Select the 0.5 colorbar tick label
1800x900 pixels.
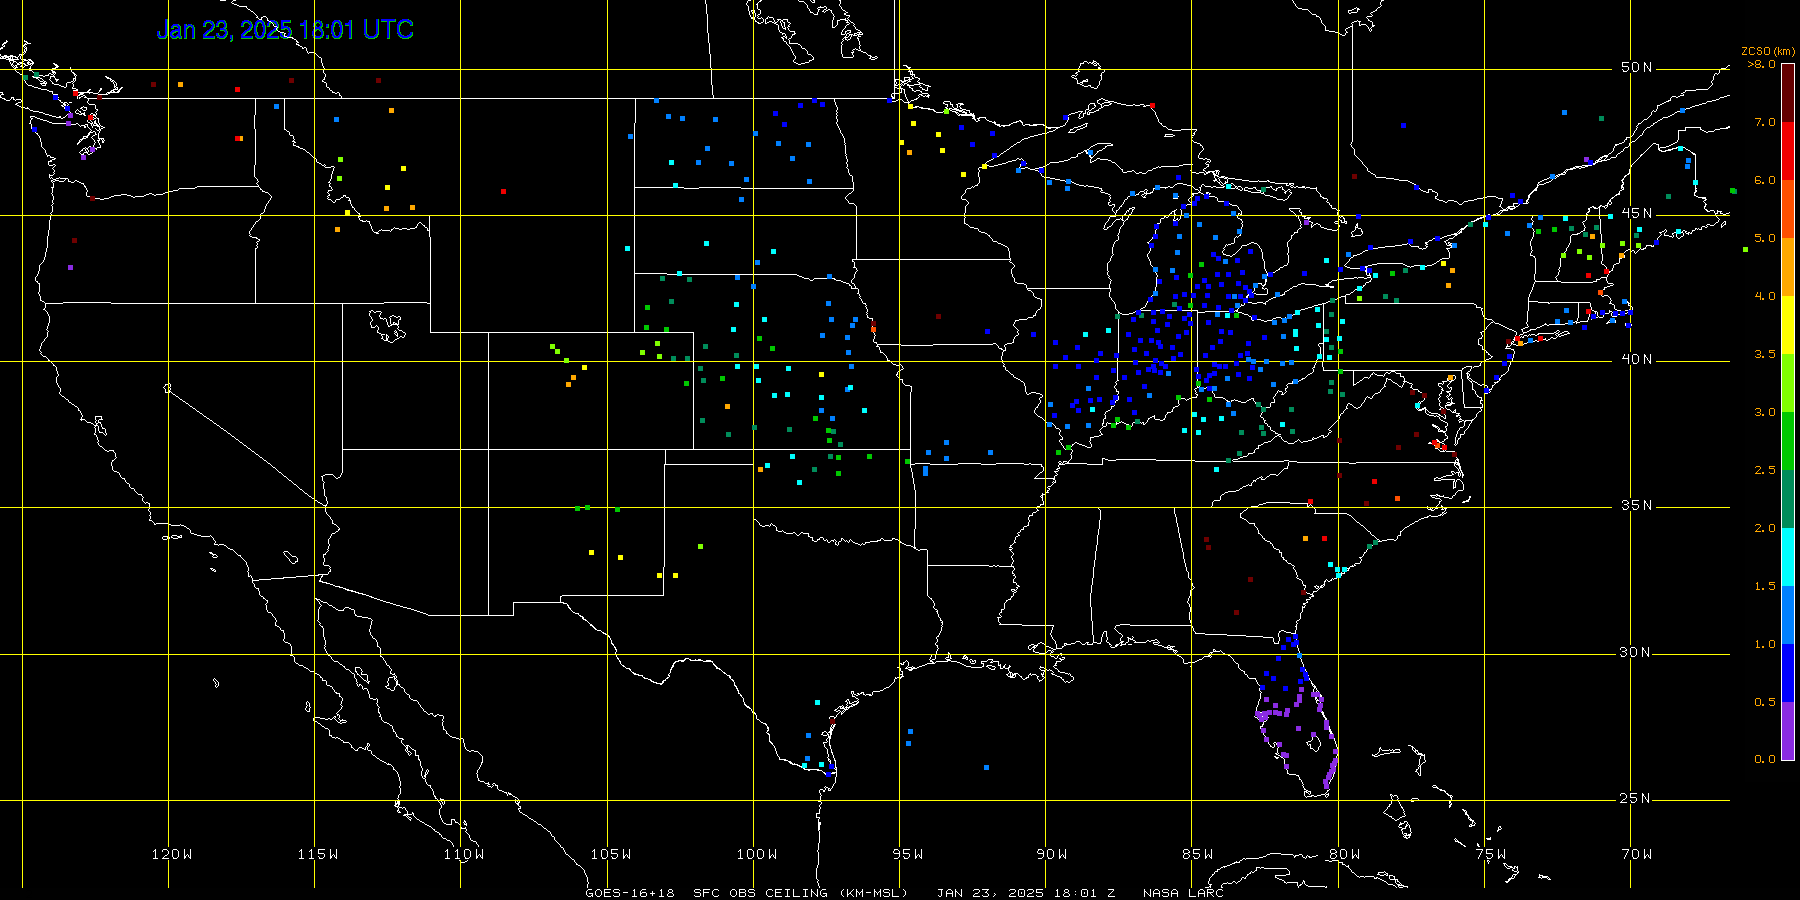point(1765,702)
